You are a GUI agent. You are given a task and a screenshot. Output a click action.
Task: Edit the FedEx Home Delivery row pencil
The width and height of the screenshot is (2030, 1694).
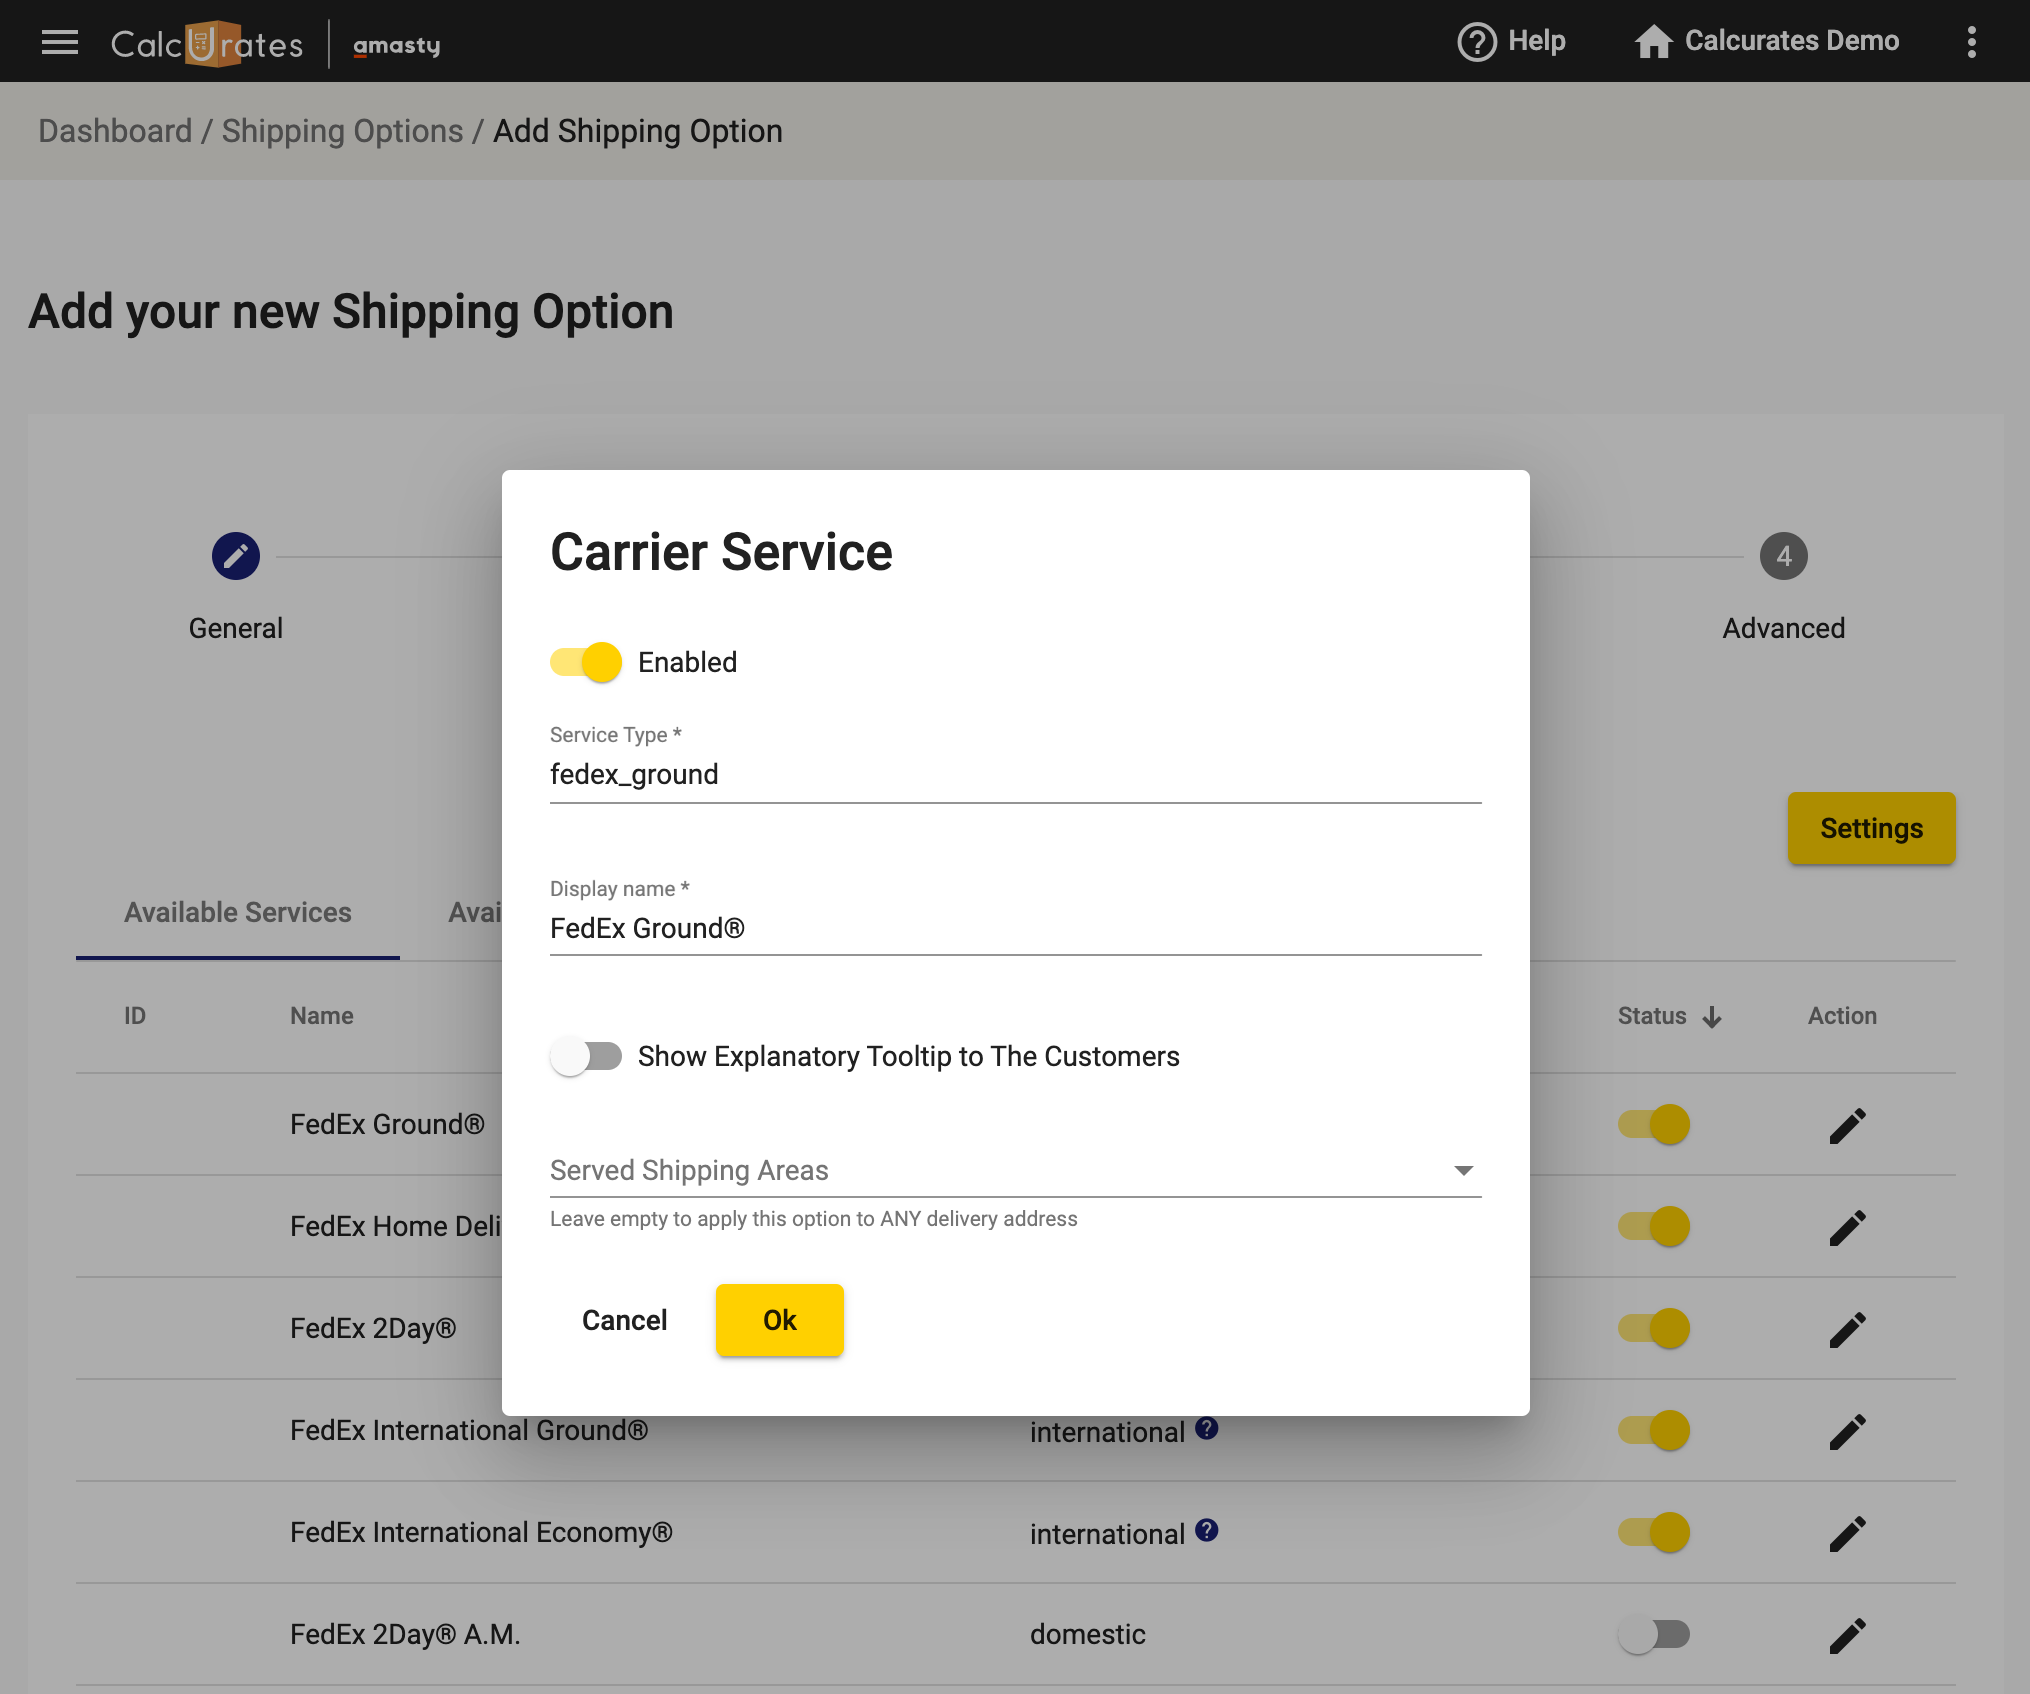pos(1848,1228)
